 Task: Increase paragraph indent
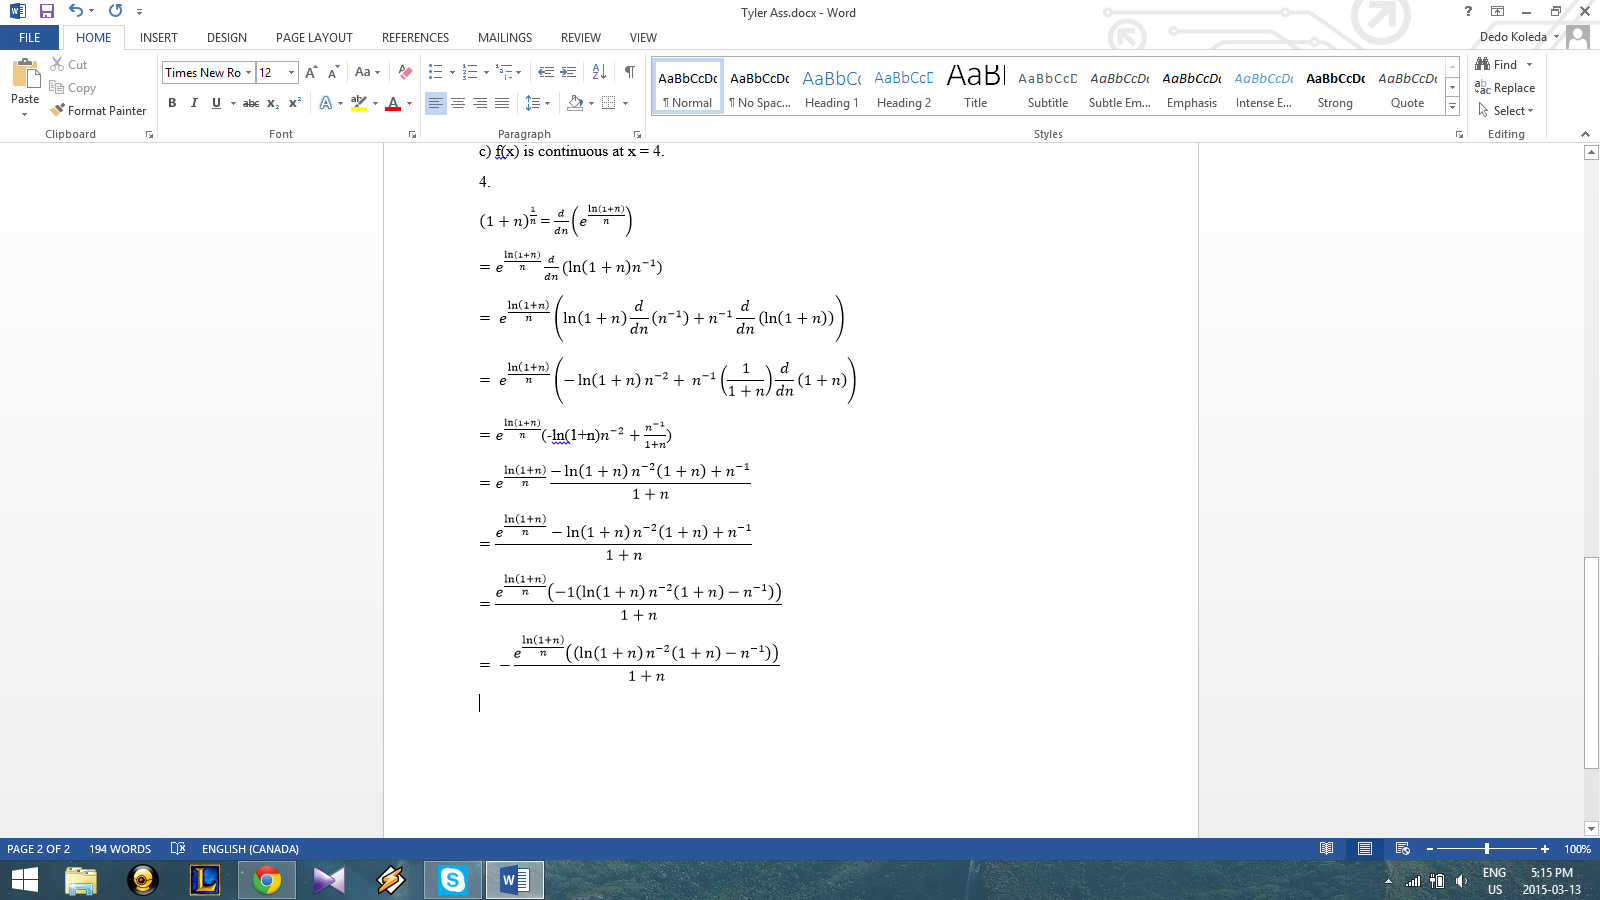coord(568,72)
